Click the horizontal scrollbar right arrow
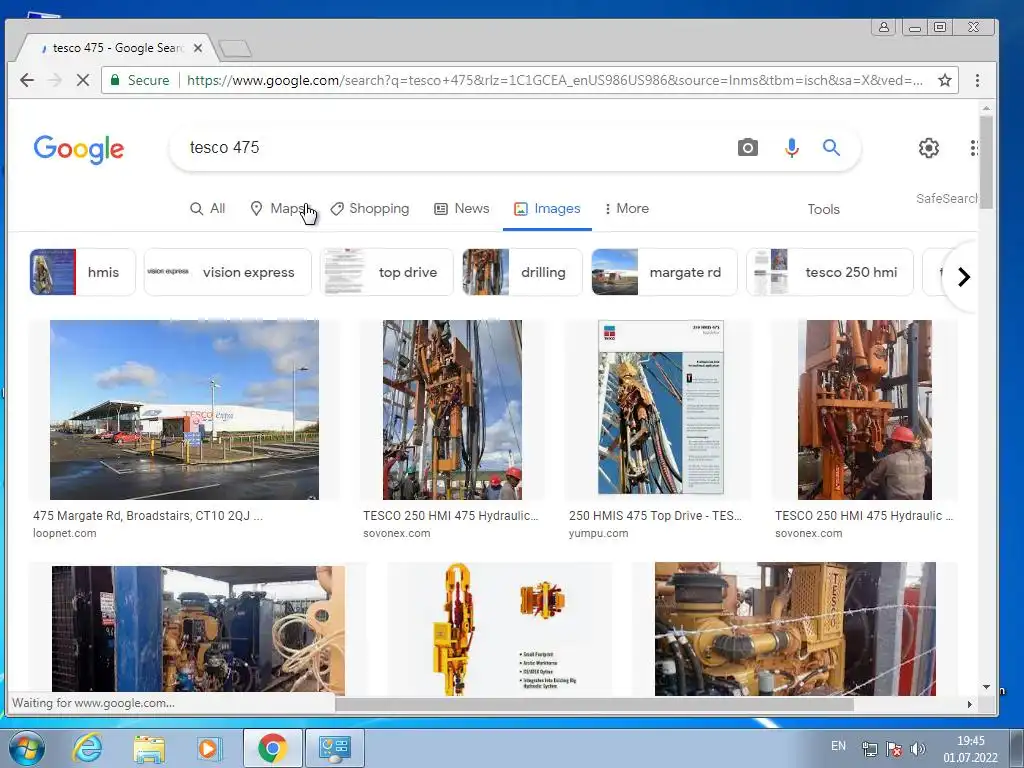 pyautogui.click(x=969, y=704)
